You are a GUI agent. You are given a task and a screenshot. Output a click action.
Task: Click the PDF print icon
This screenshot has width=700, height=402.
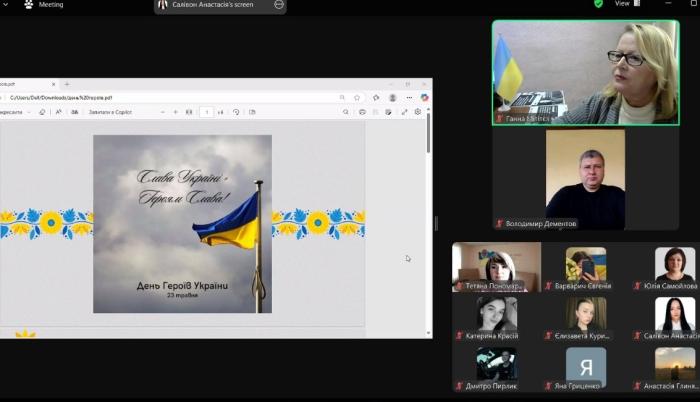point(362,112)
